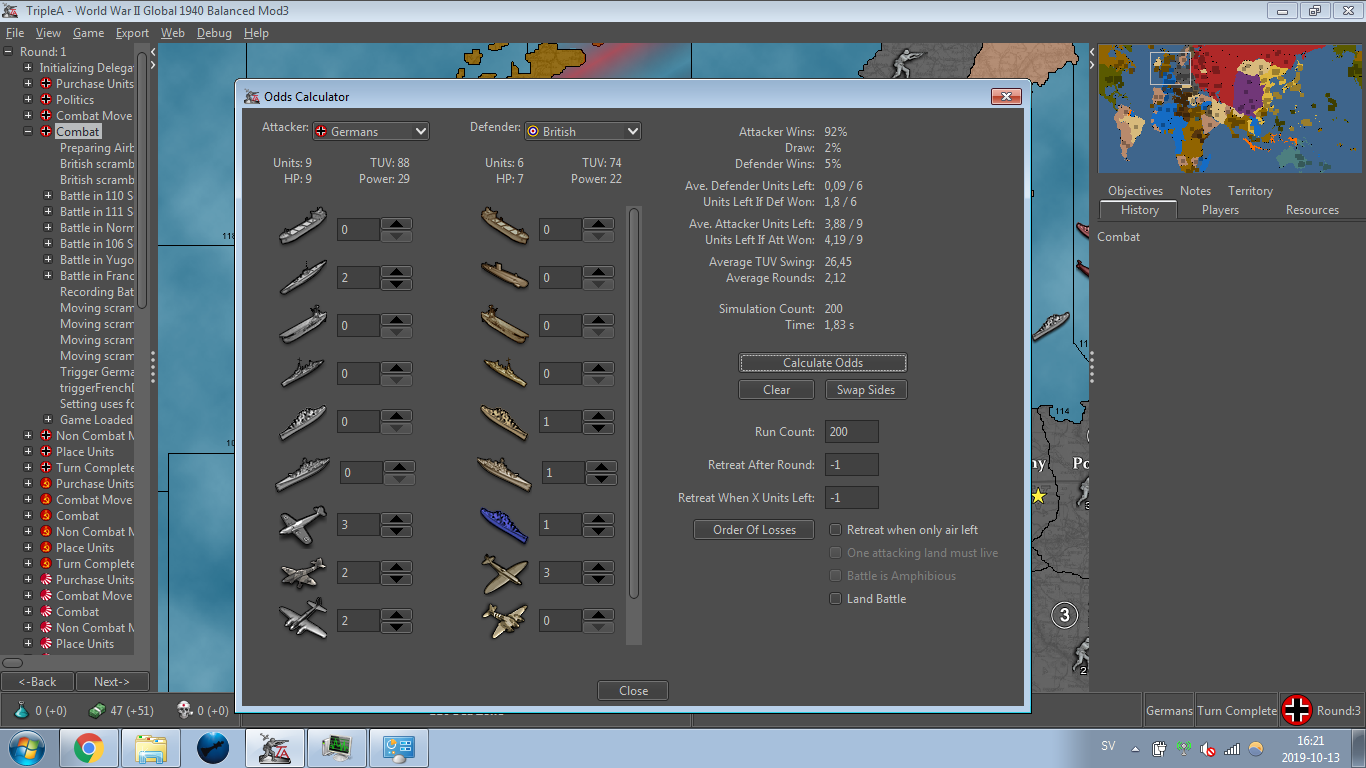Expand the Politics history node
The height and width of the screenshot is (768, 1366).
29,100
